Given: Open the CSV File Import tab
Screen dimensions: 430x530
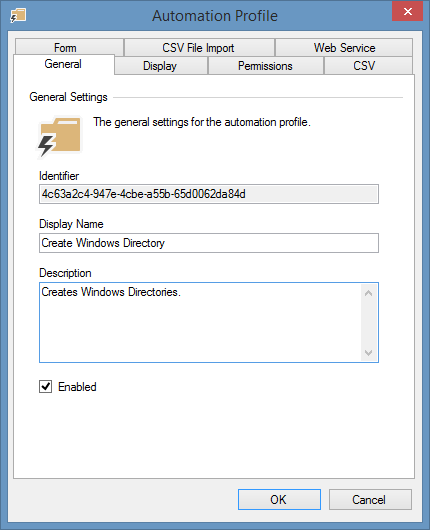Looking at the screenshot, I should coord(199,47).
